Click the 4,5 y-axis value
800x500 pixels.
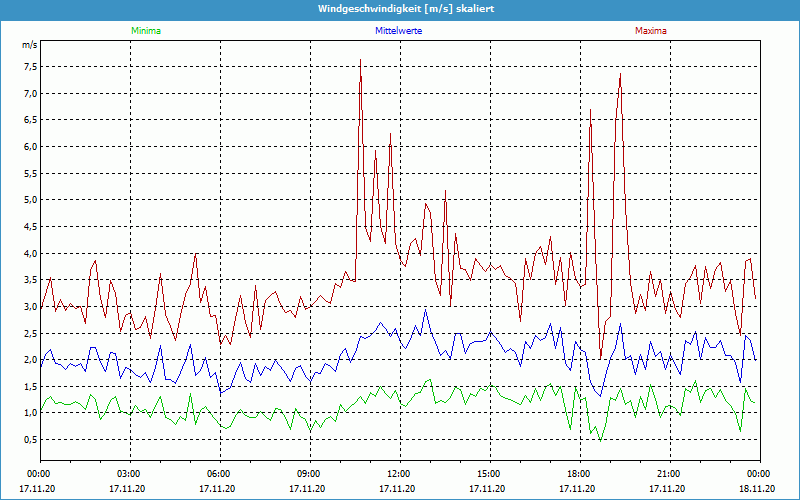[x=30, y=227]
